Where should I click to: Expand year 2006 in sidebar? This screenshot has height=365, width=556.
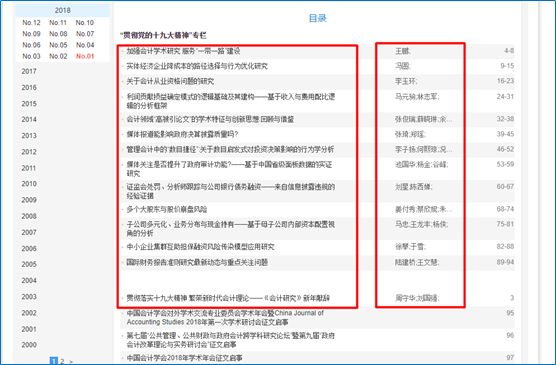pyautogui.click(x=29, y=249)
